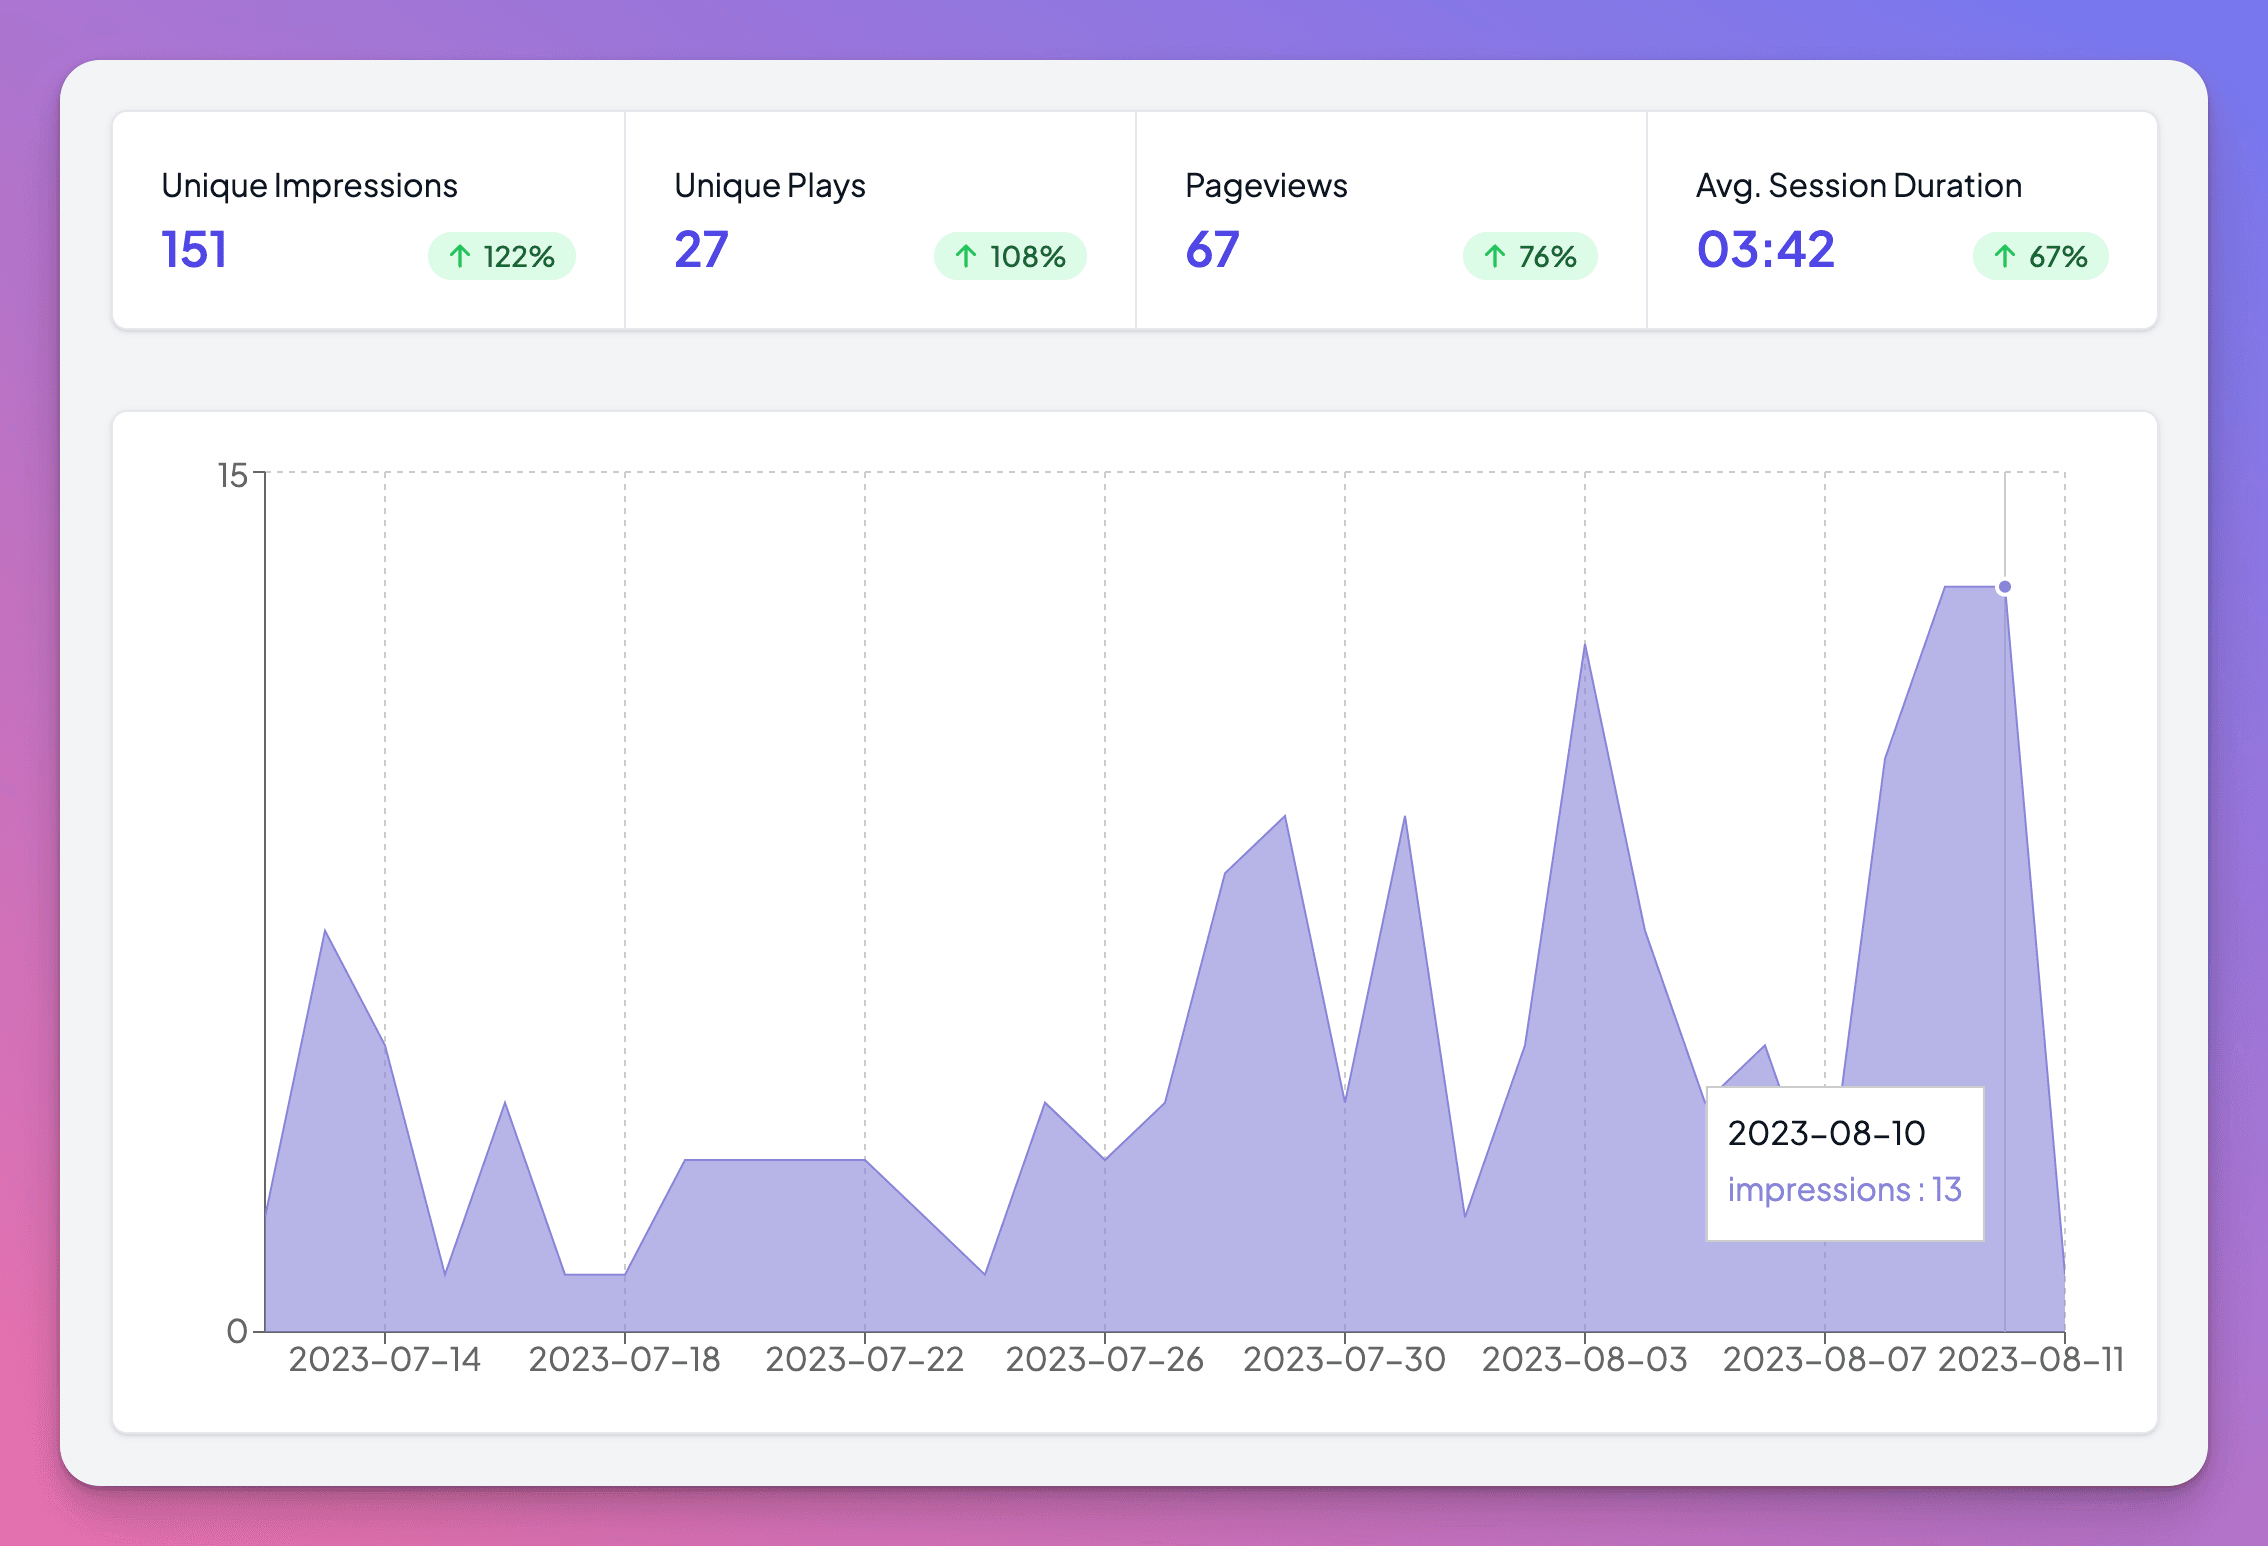Select the Unique Impressions label
This screenshot has width=2268, height=1546.
[x=309, y=186]
